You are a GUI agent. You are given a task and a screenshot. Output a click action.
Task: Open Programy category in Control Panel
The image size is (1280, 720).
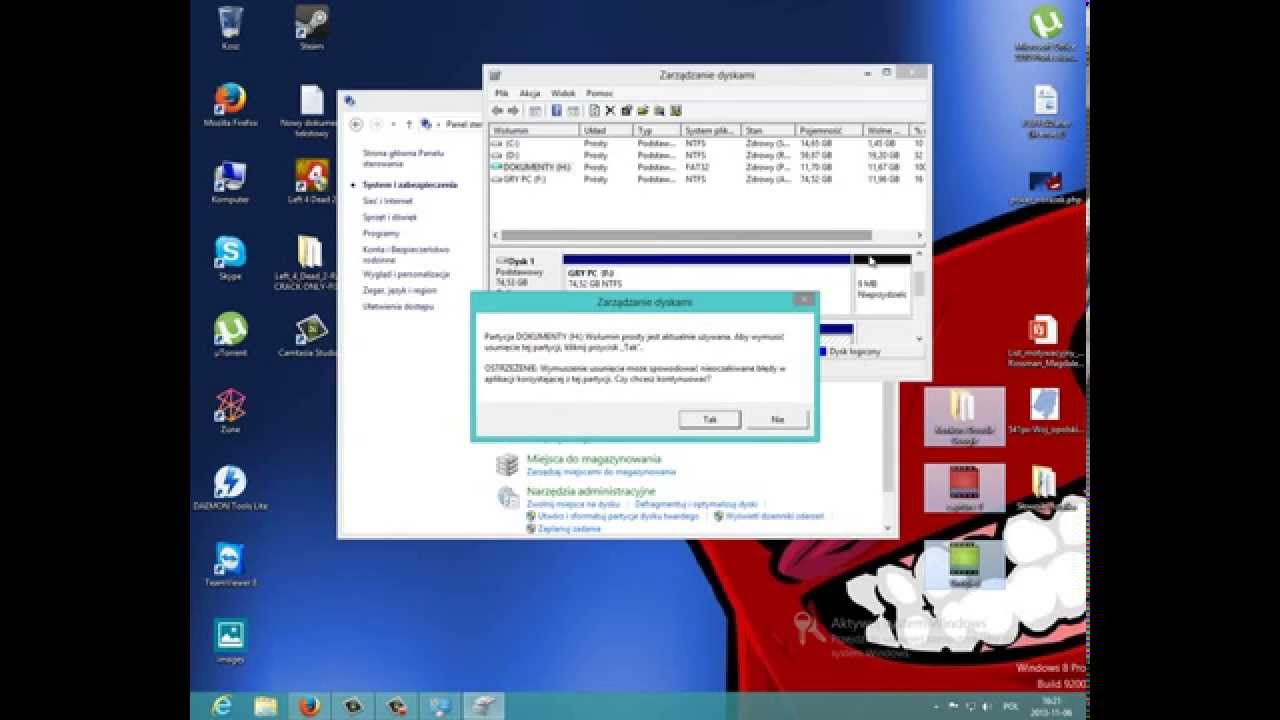coord(381,233)
